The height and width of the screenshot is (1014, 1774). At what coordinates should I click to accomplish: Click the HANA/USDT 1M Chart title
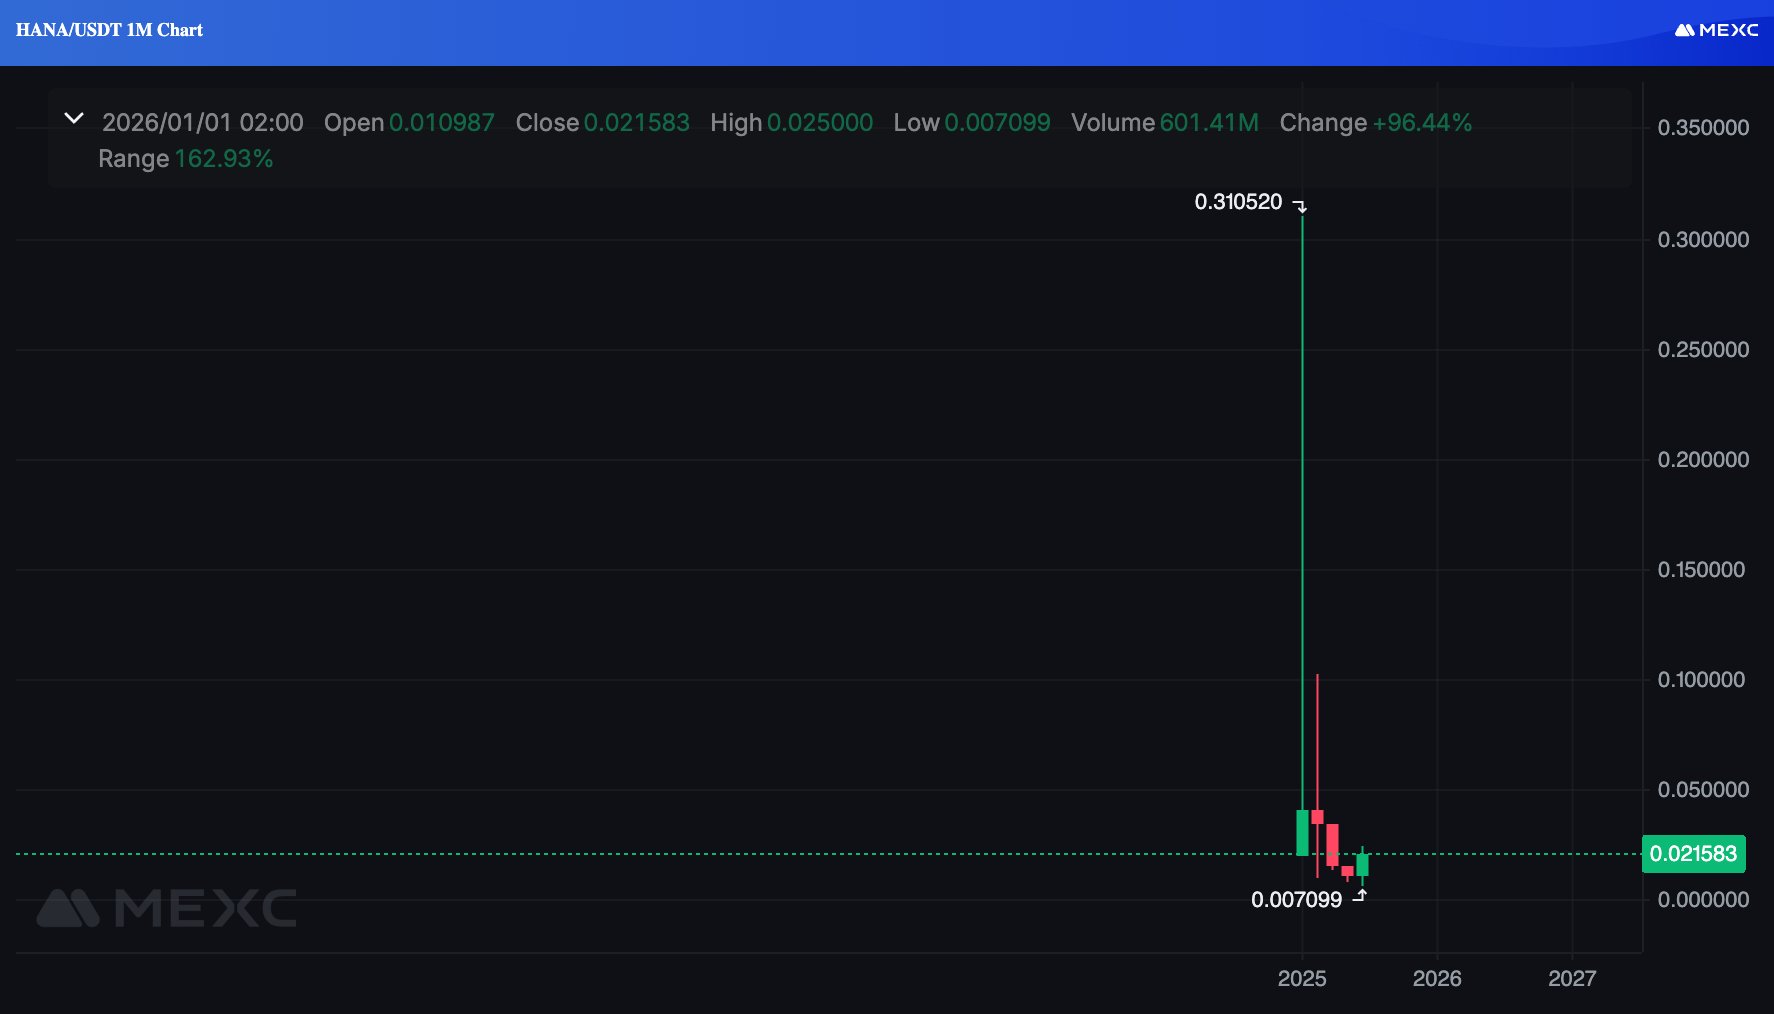[x=109, y=30]
